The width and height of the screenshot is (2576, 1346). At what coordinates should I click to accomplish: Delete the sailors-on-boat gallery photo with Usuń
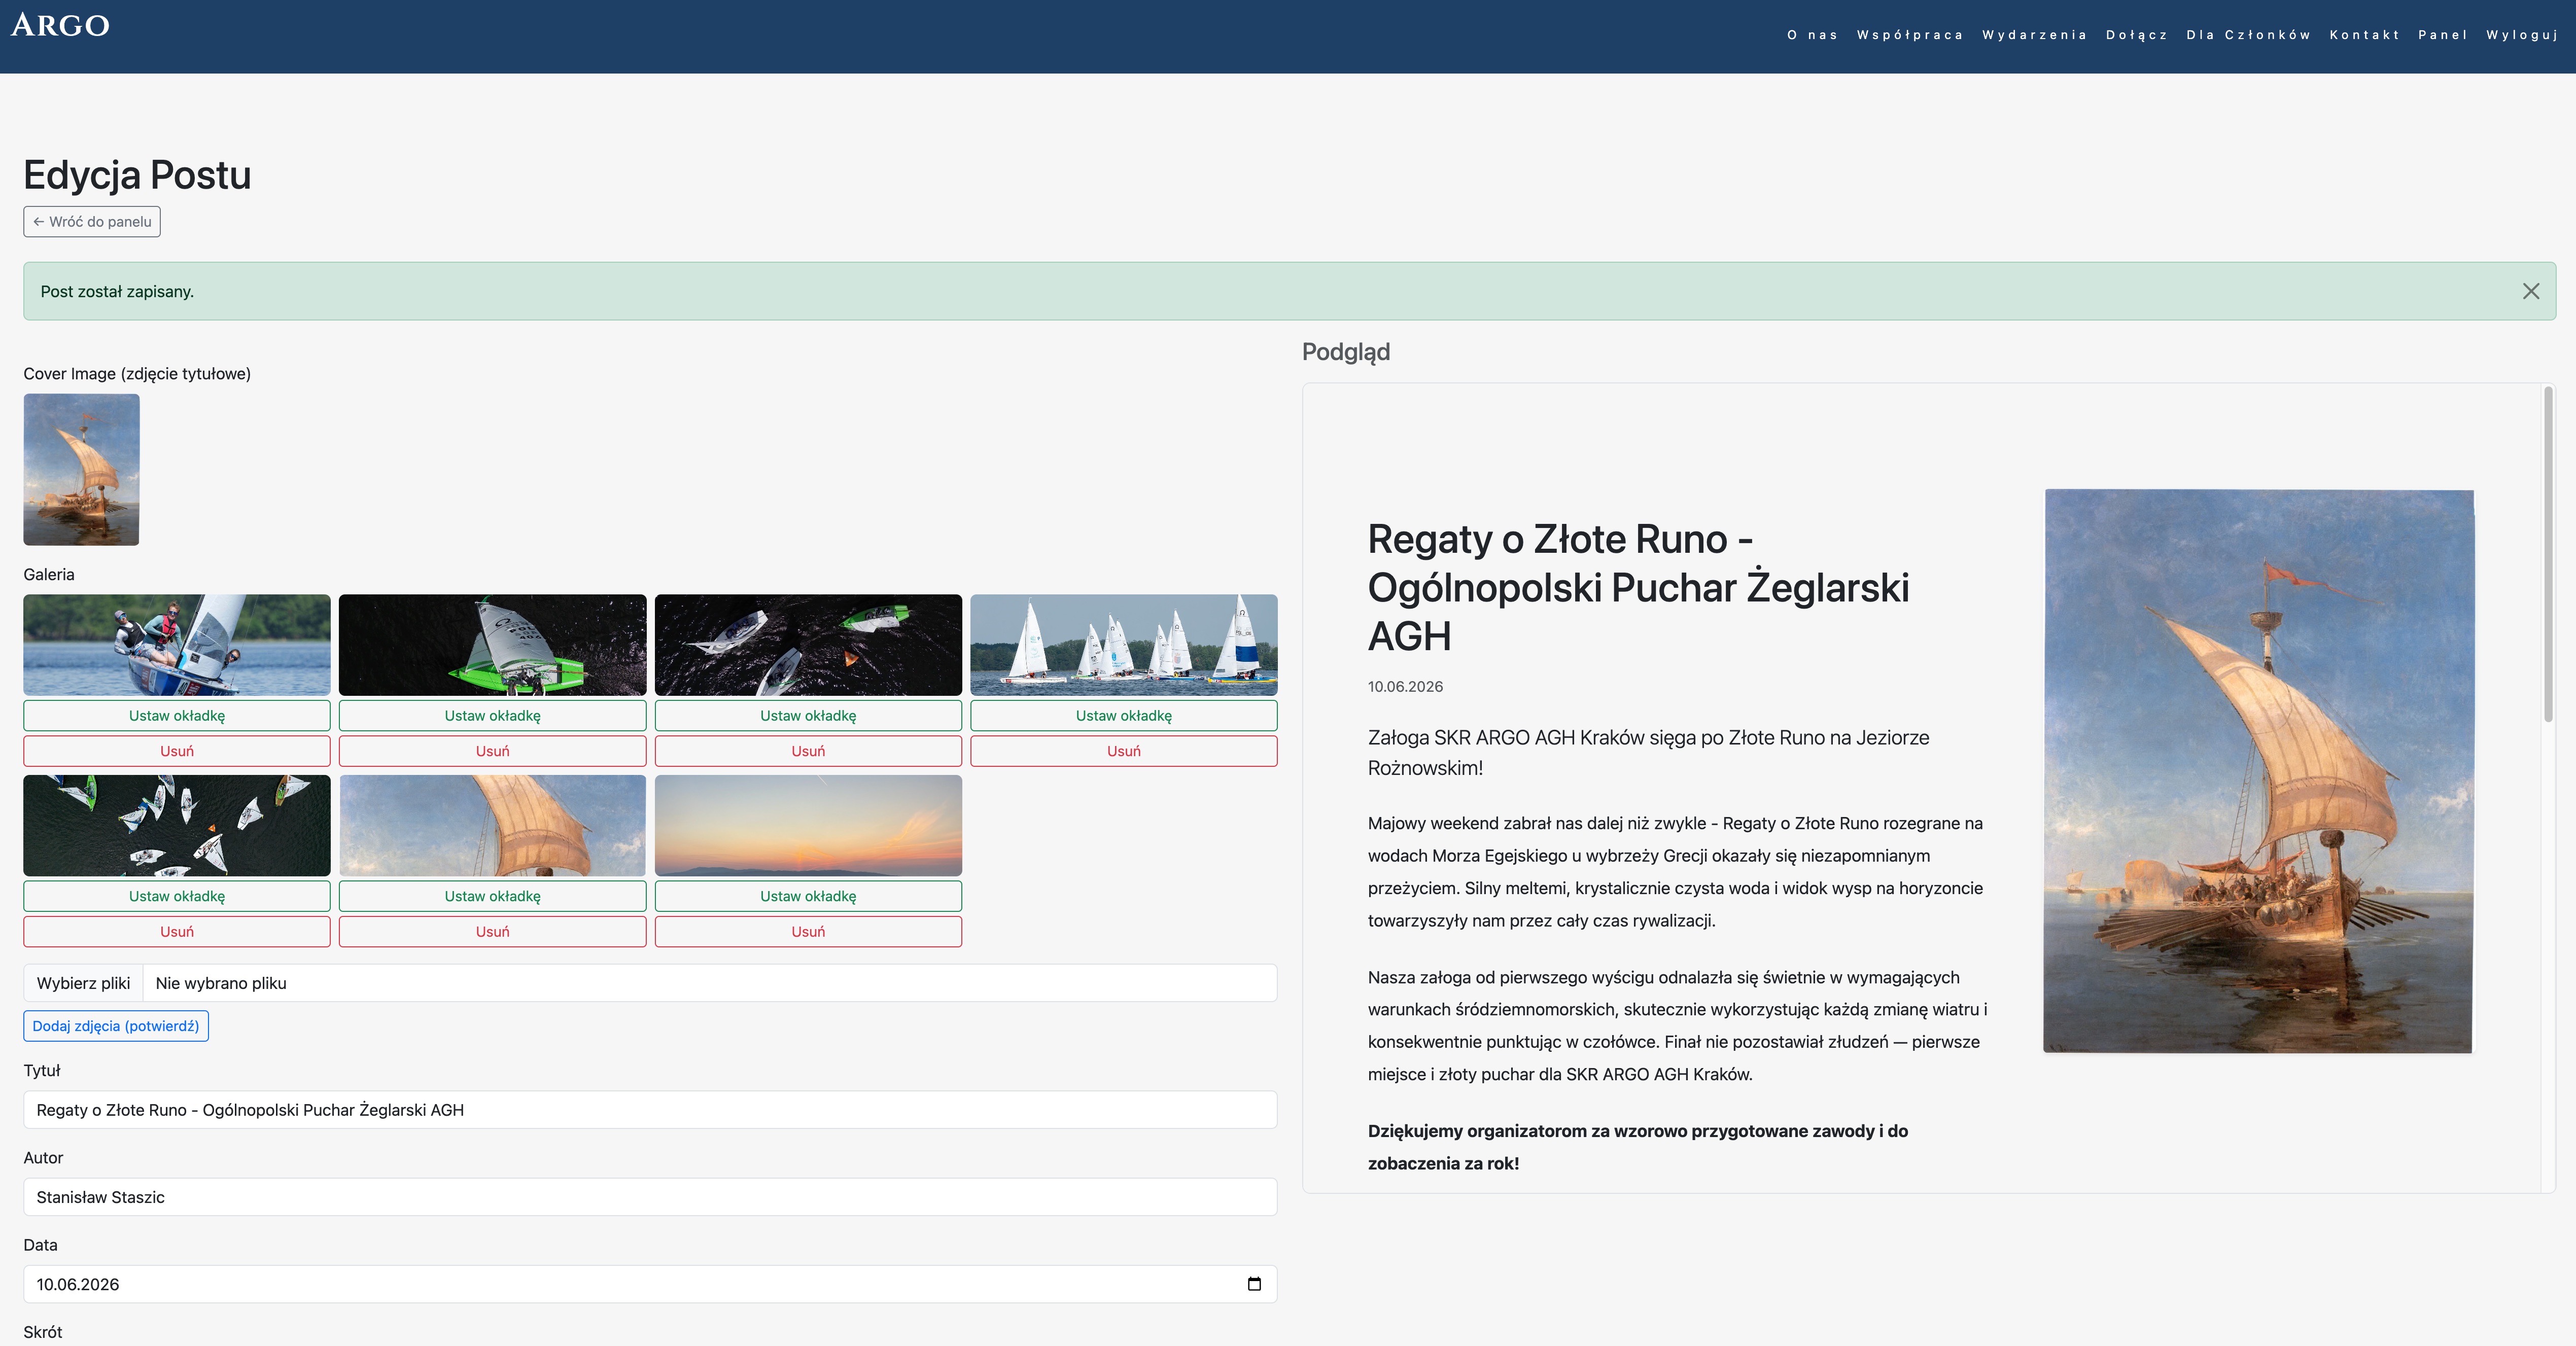pos(177,751)
